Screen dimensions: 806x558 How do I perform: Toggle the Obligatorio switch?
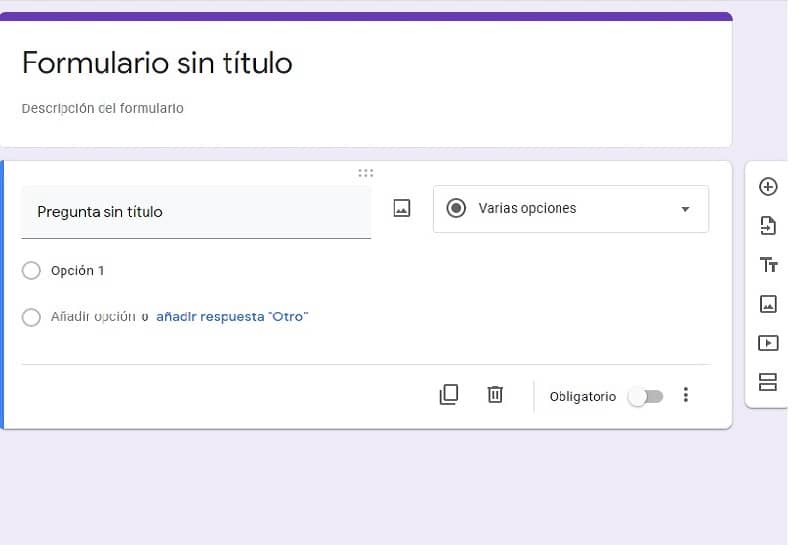point(646,397)
